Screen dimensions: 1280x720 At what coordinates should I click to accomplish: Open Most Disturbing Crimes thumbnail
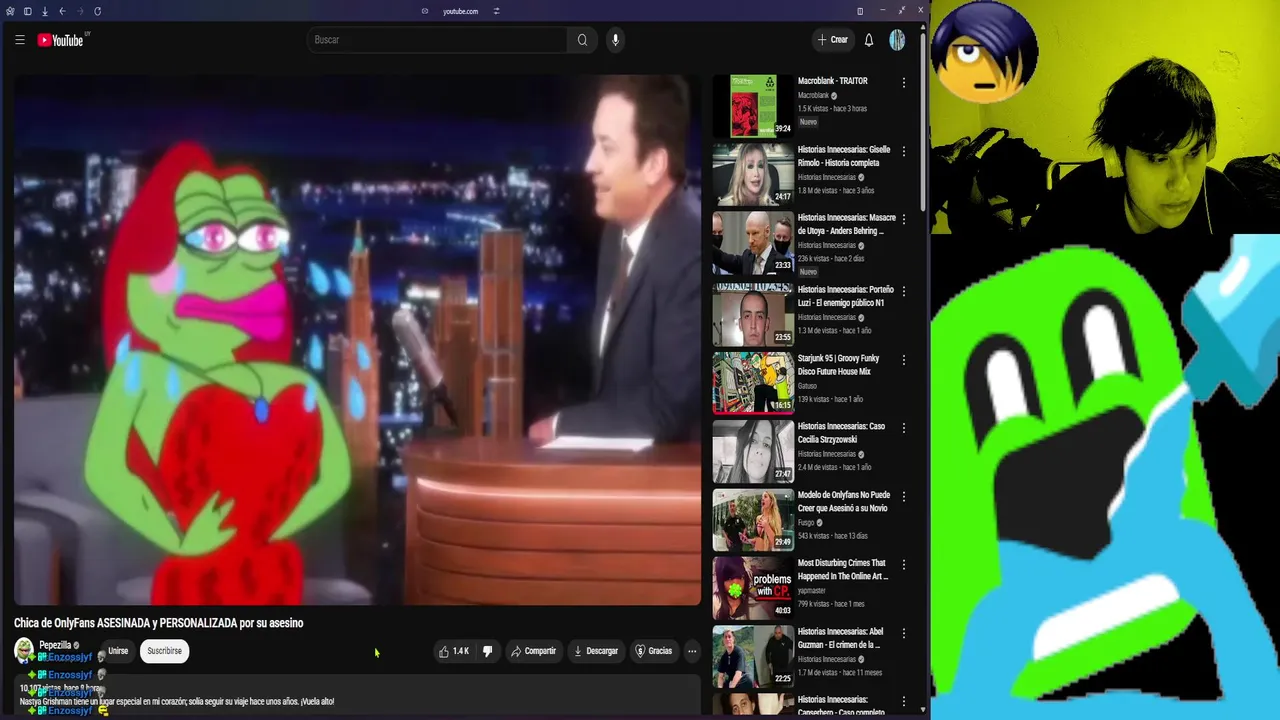(x=753, y=588)
